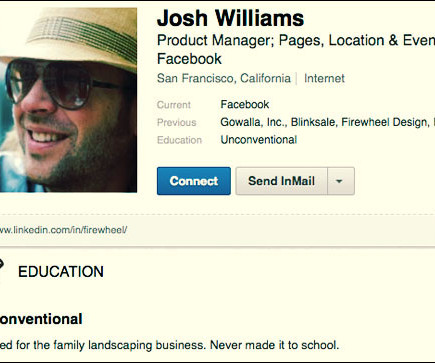The image size is (435, 363).
Task: Click the Connect button
Action: coord(194,181)
